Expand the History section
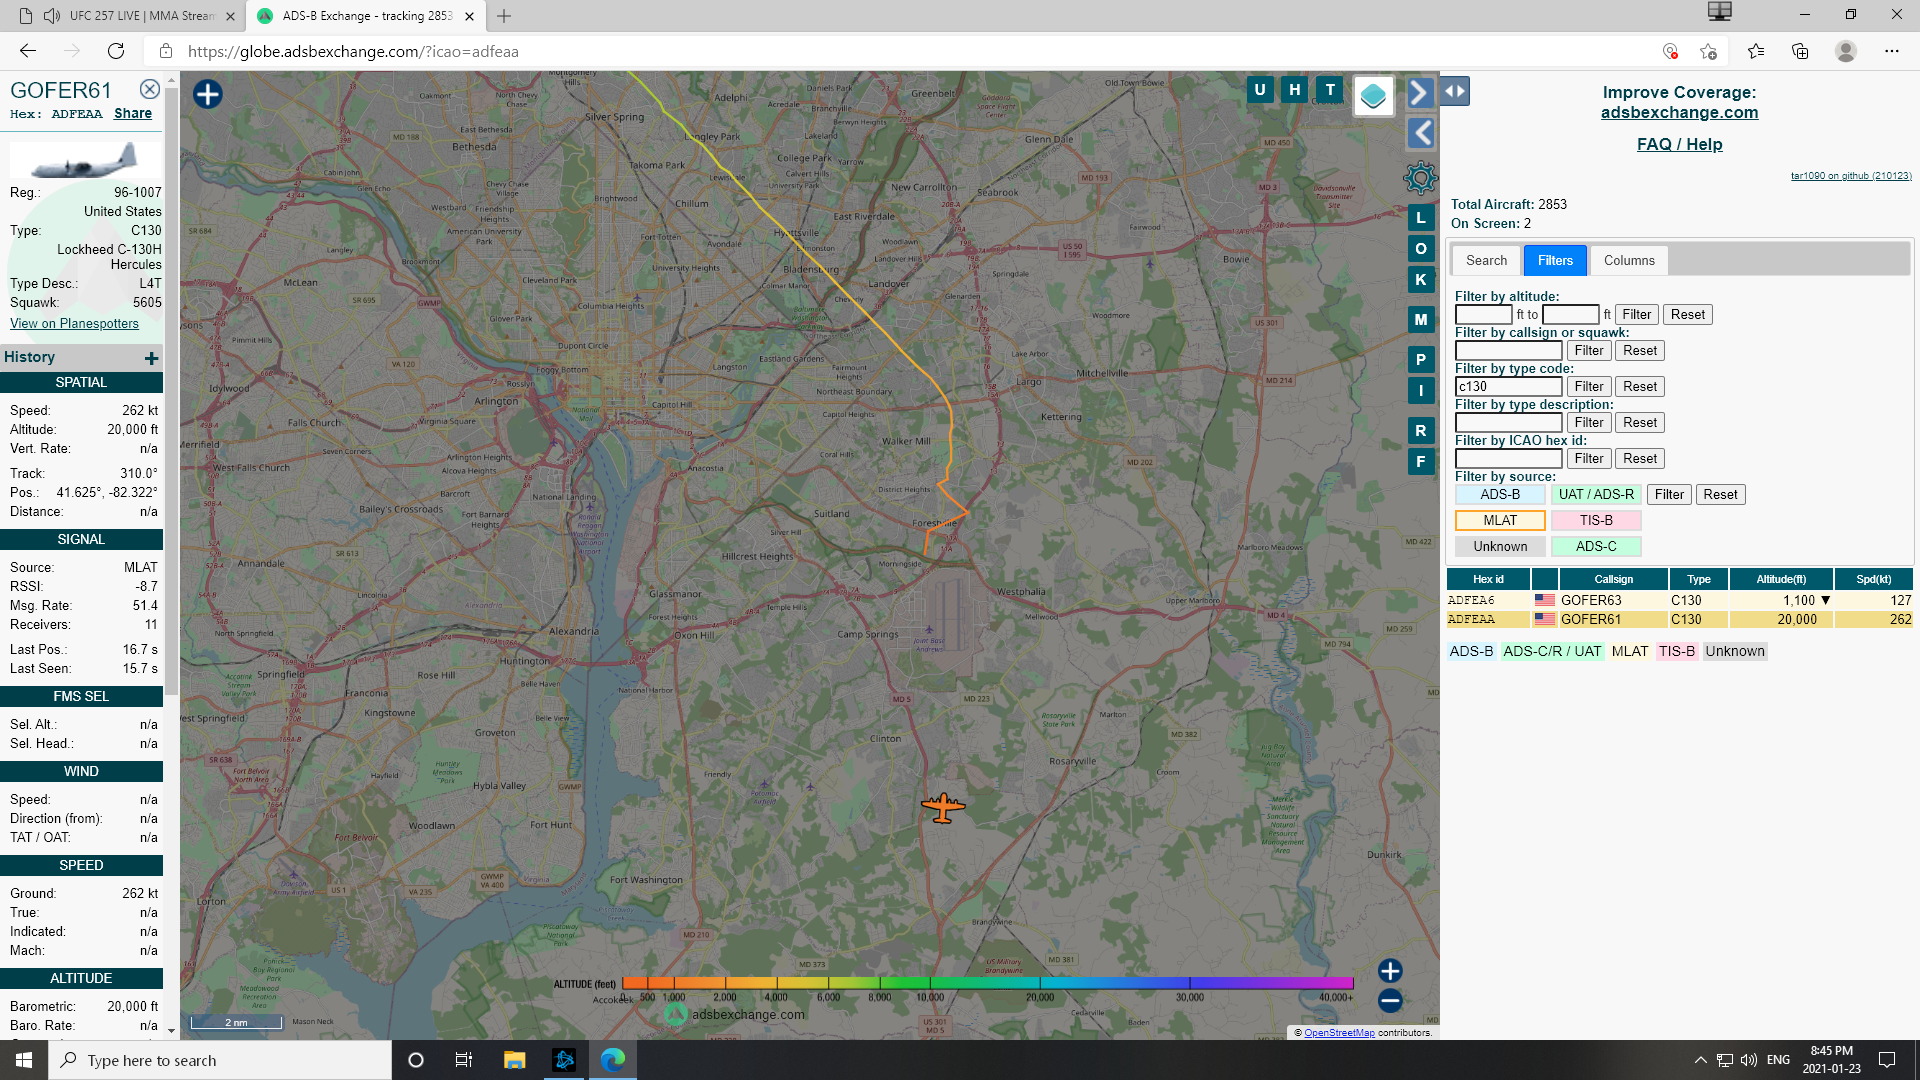Screen dimensions: 1920x1080 click(x=151, y=358)
